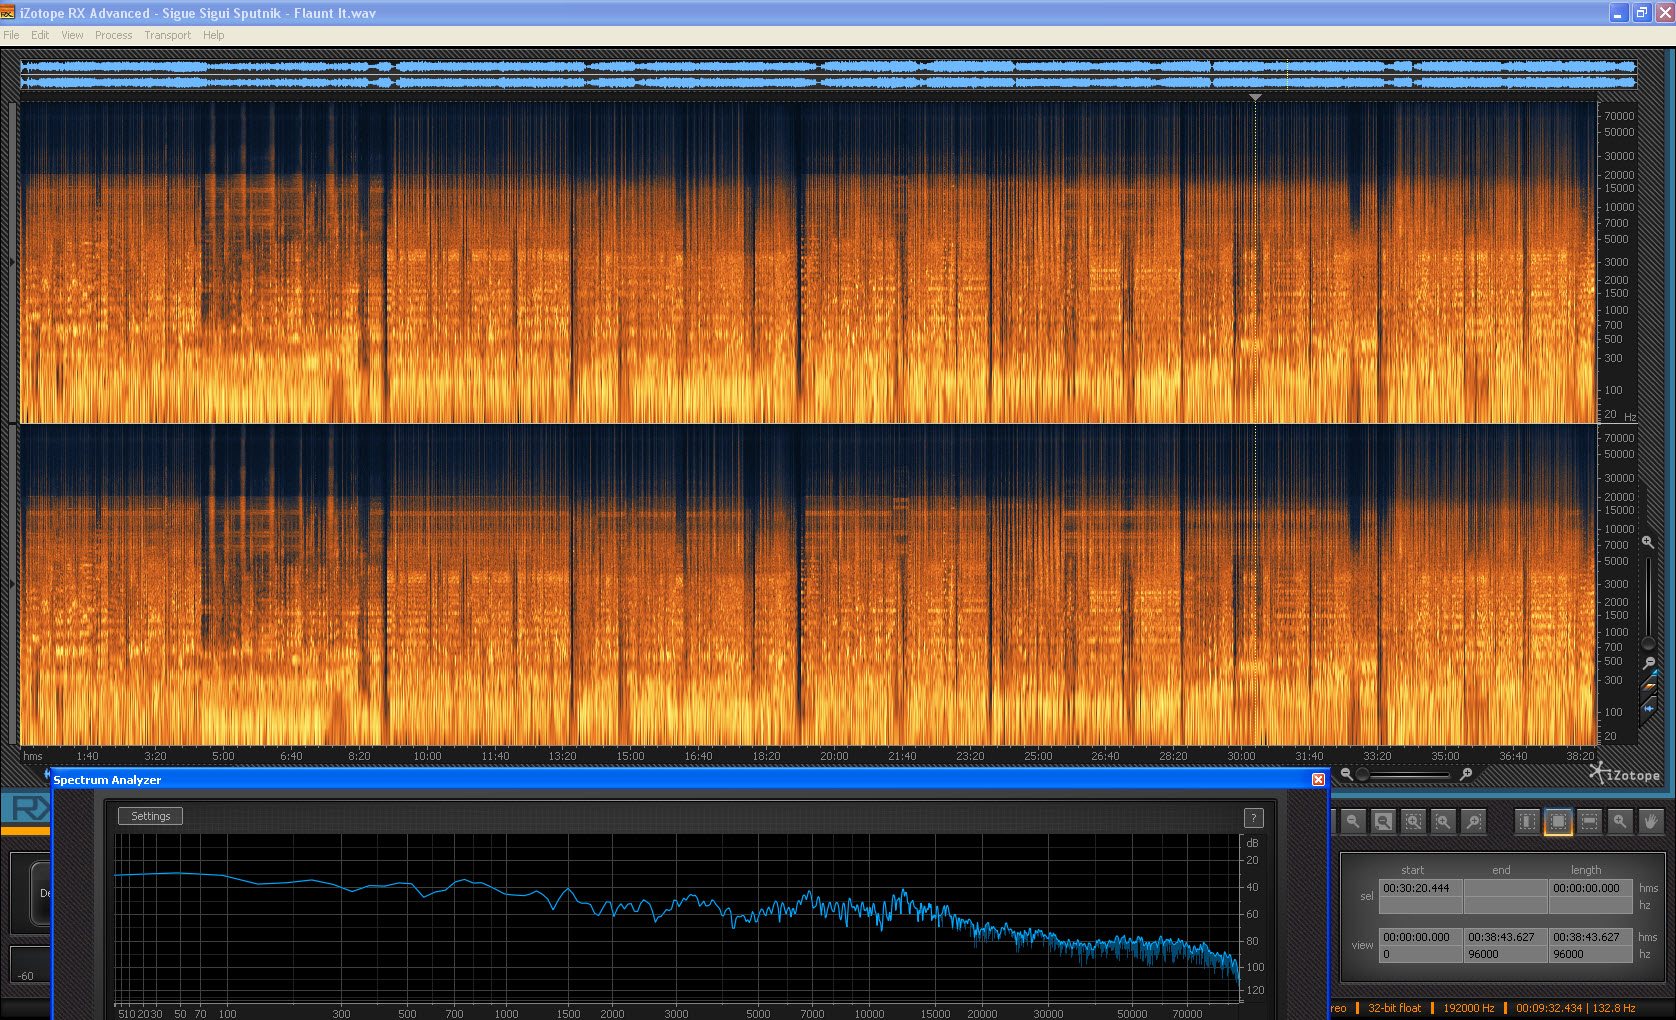The height and width of the screenshot is (1020, 1676).
Task: Open Spectrum Analyzer Settings
Action: tap(150, 816)
